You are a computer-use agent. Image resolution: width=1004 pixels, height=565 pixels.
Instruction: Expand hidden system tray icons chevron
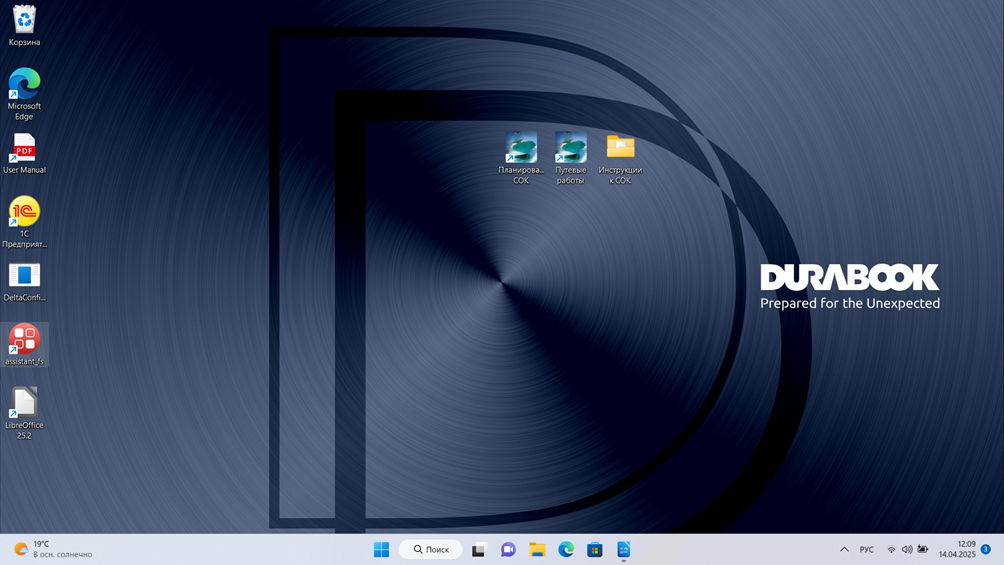click(845, 550)
